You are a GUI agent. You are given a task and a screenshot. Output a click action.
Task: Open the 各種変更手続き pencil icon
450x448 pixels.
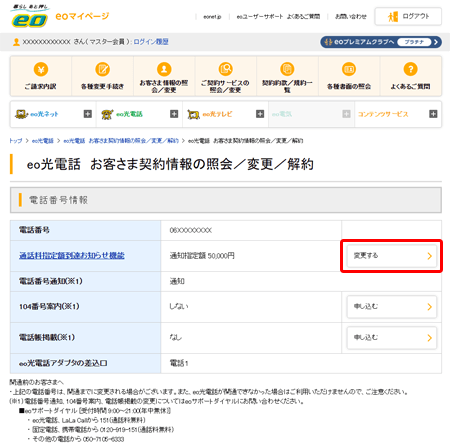click(102, 69)
